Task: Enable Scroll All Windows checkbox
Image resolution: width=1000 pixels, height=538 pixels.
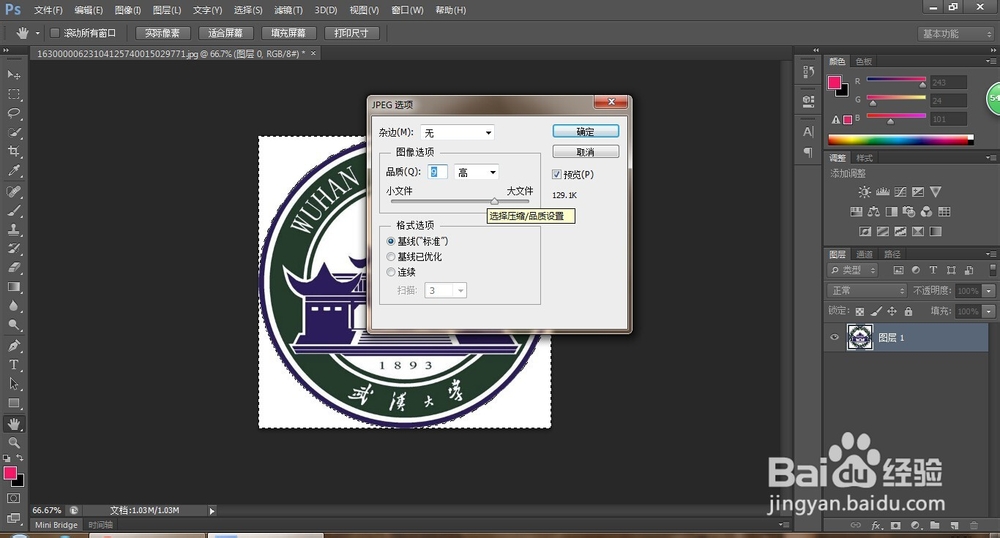Action: point(55,33)
